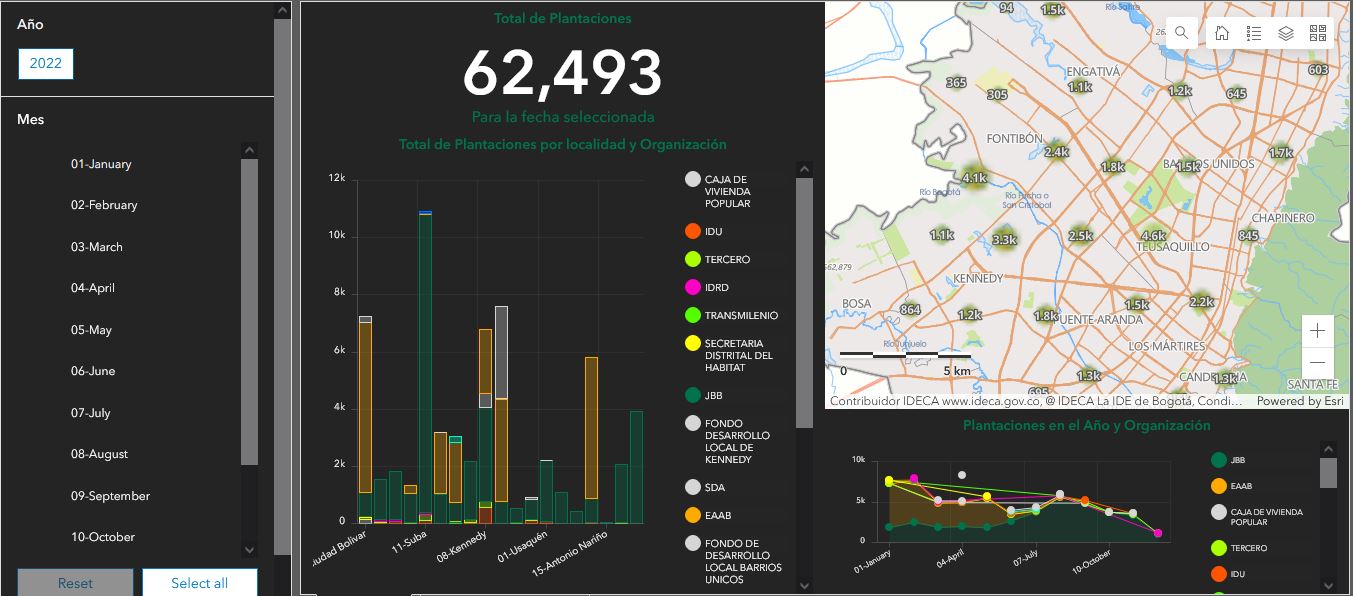
Task: Zoom in on the map
Action: click(1318, 331)
